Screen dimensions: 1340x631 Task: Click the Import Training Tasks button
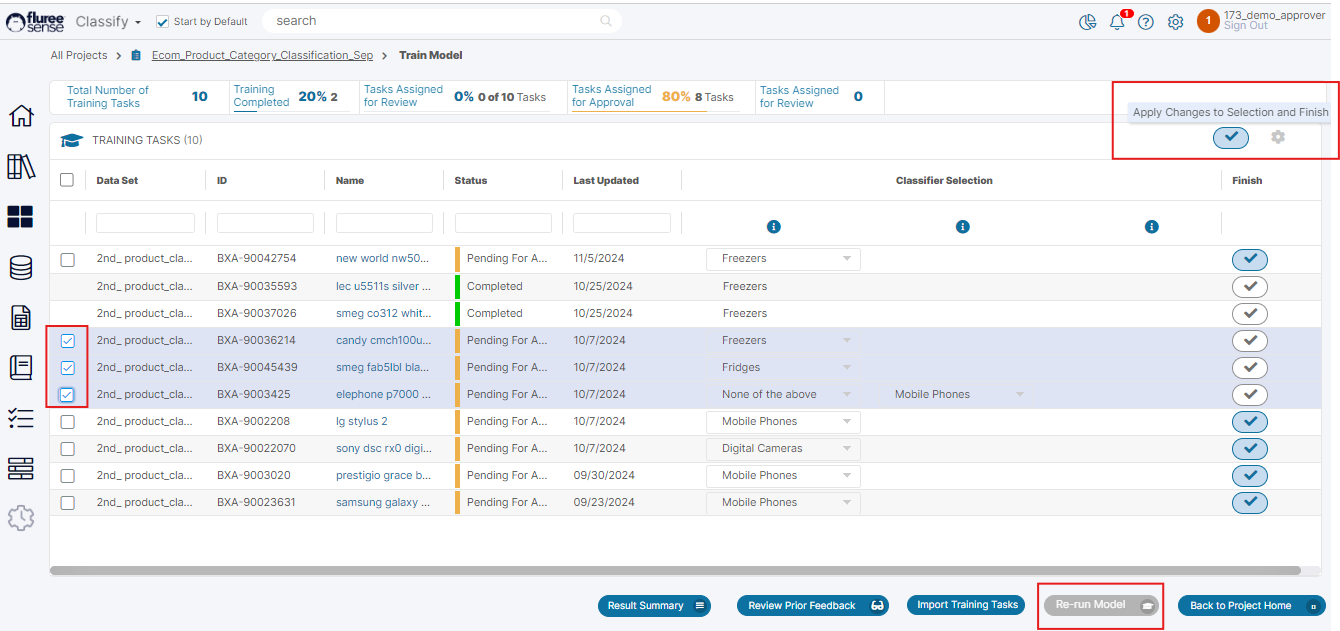click(967, 605)
